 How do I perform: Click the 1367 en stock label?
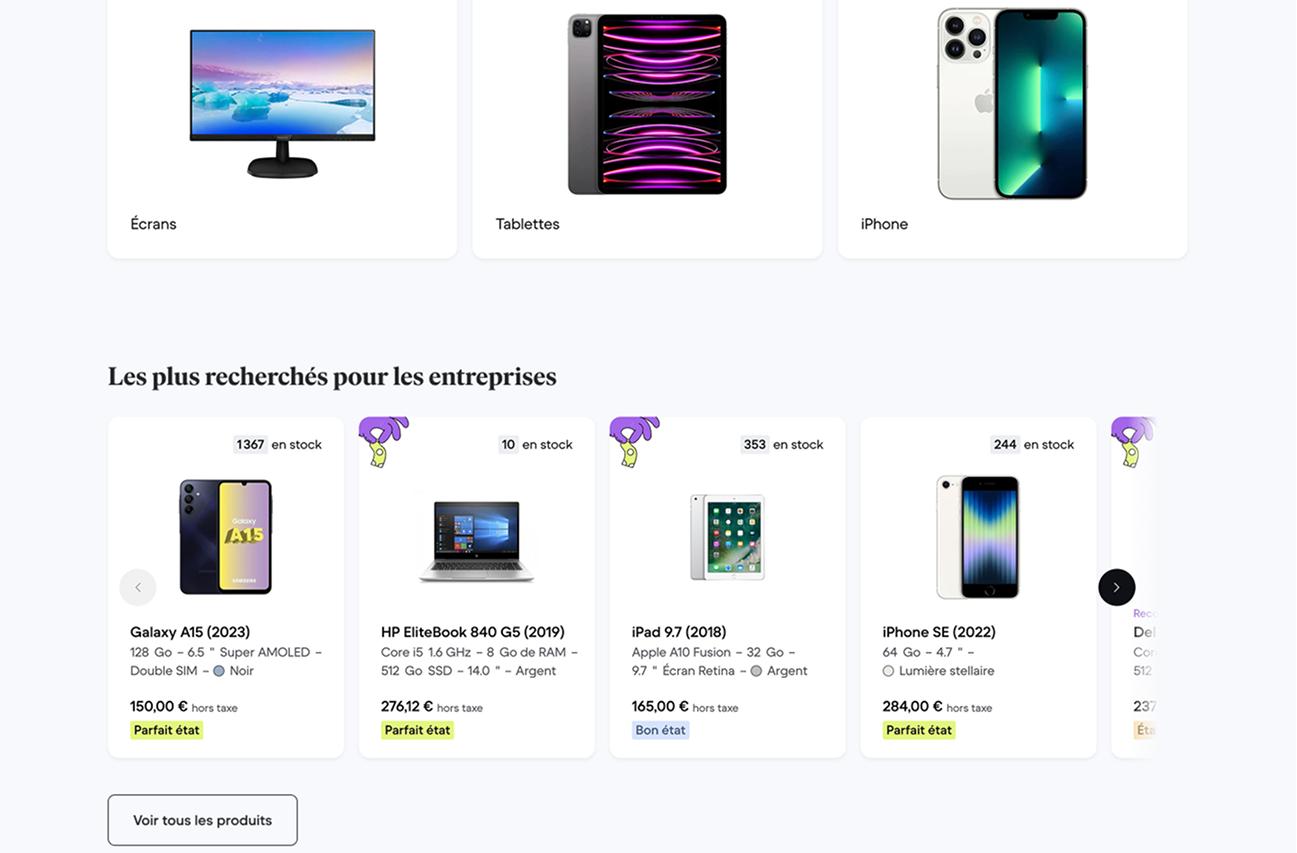coord(279,444)
